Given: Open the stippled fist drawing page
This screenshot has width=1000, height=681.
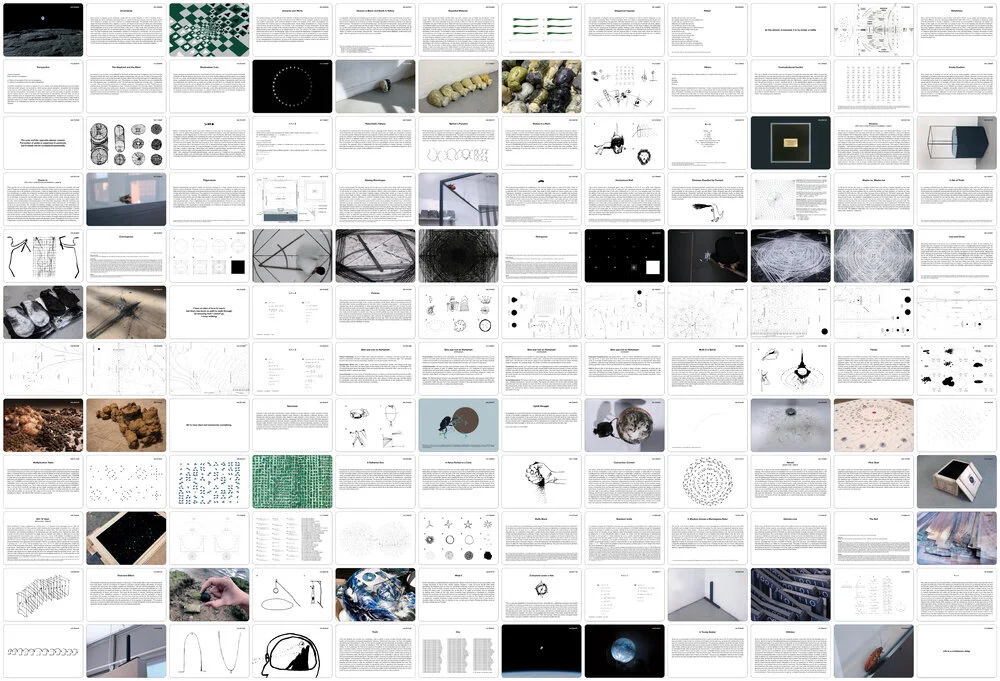Looking at the screenshot, I should point(541,482).
